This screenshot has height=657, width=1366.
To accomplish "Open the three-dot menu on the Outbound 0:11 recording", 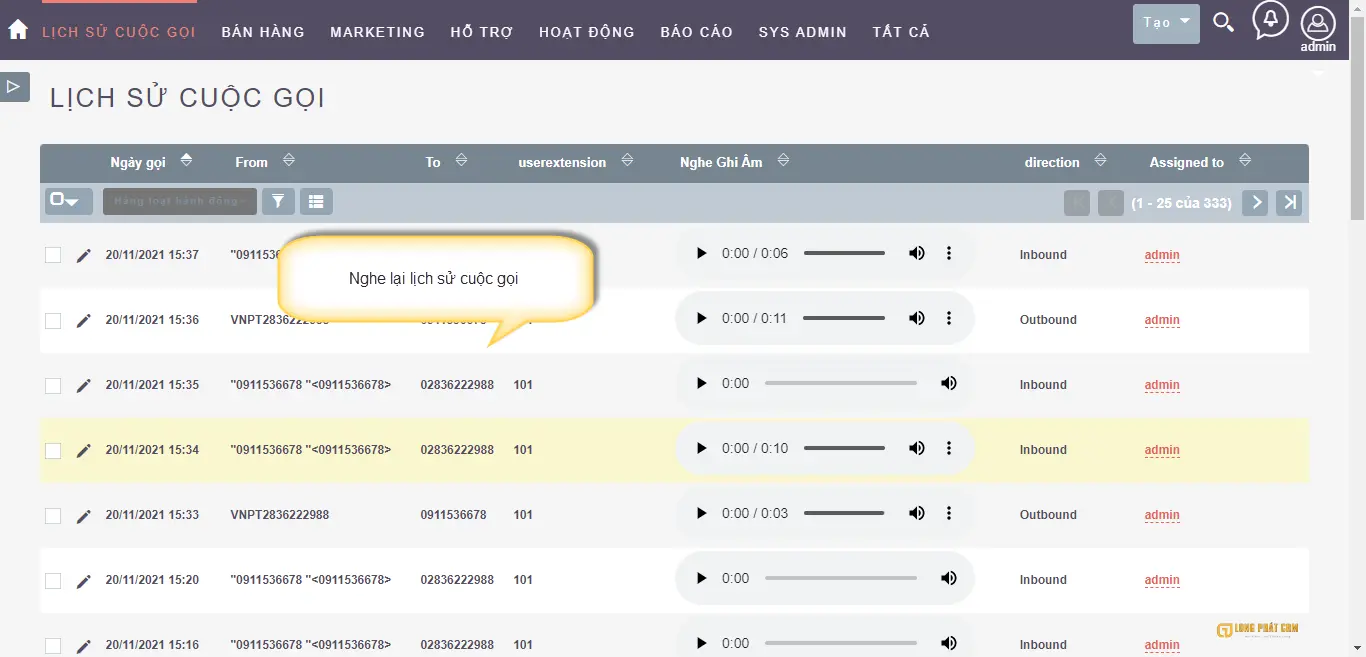I will point(948,318).
